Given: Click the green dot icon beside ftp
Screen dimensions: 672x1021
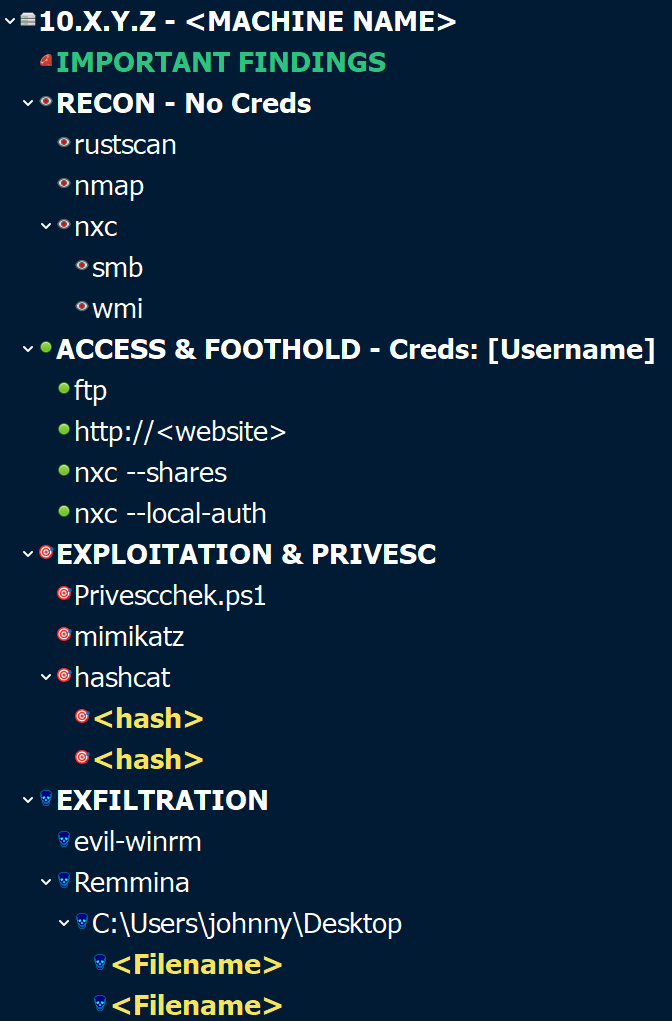Looking at the screenshot, I should pos(64,390).
